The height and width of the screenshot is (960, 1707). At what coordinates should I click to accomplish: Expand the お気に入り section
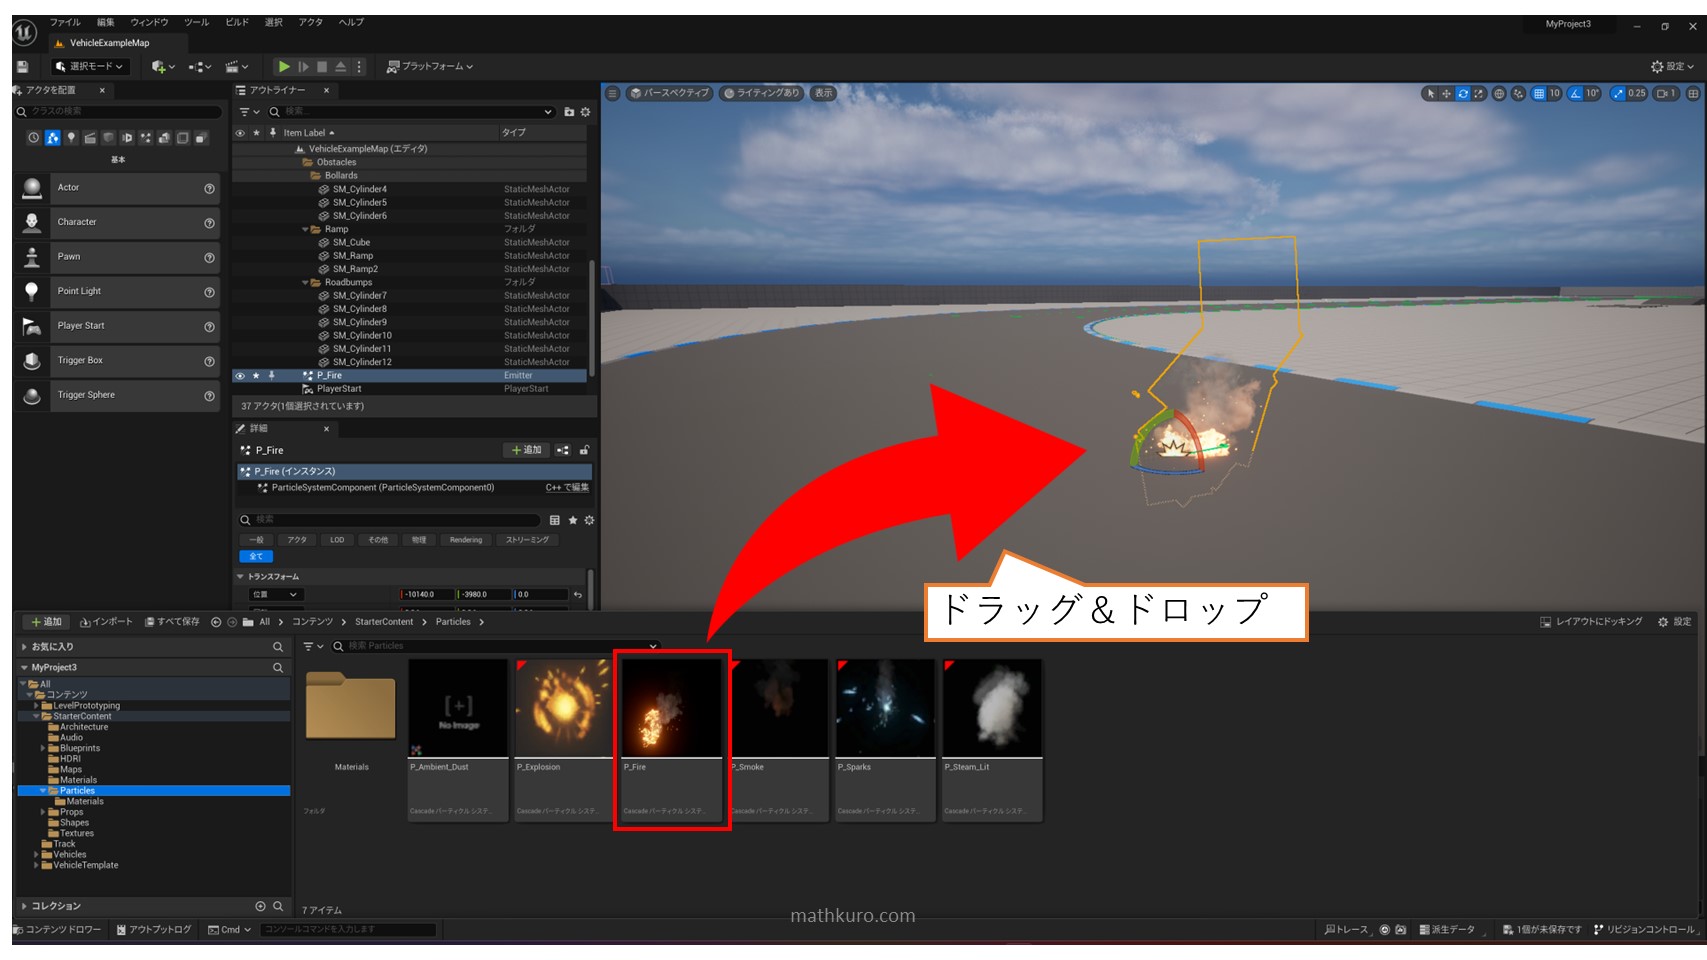pyautogui.click(x=24, y=647)
